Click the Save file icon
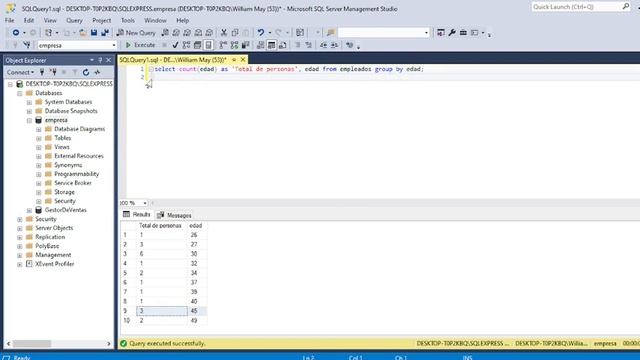Viewport: 640px width, 360px height. (94, 33)
